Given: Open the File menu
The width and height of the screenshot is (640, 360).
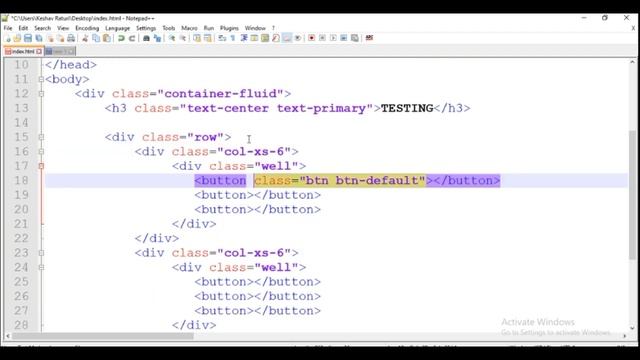Looking at the screenshot, I should click(x=8, y=28).
